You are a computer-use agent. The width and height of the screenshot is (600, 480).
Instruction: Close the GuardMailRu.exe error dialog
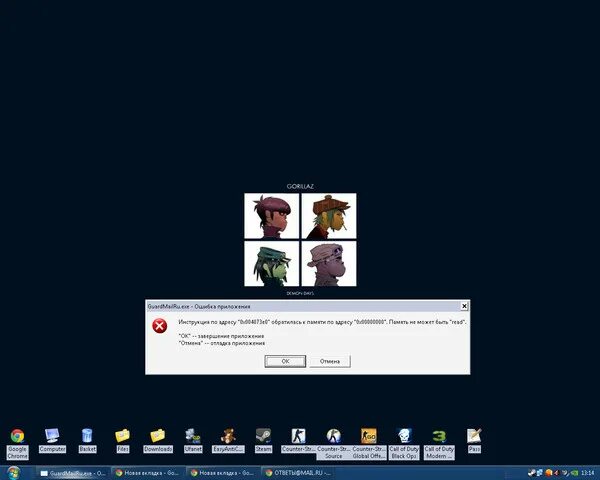click(464, 306)
